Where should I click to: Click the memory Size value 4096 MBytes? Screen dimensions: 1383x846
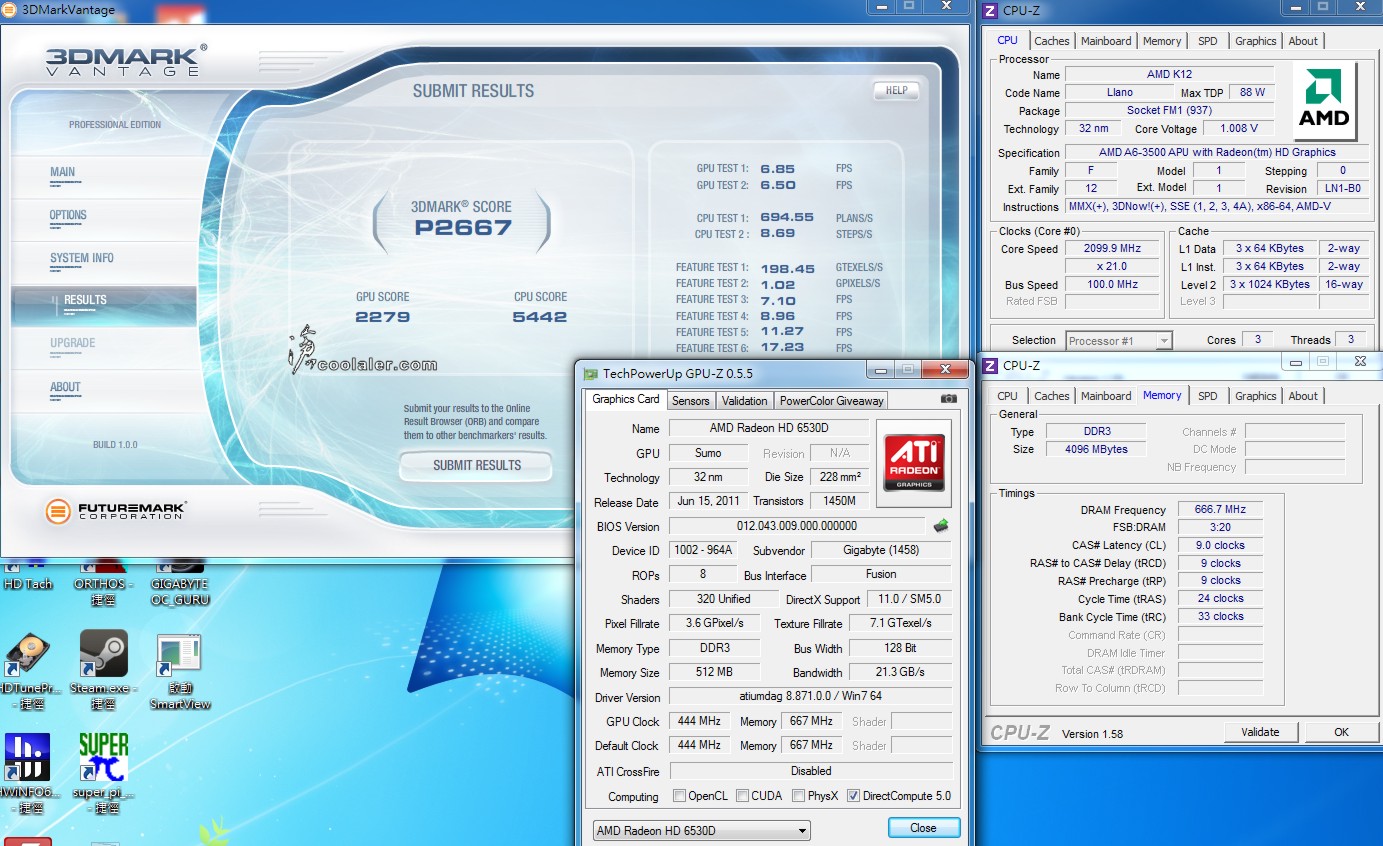pos(1096,449)
